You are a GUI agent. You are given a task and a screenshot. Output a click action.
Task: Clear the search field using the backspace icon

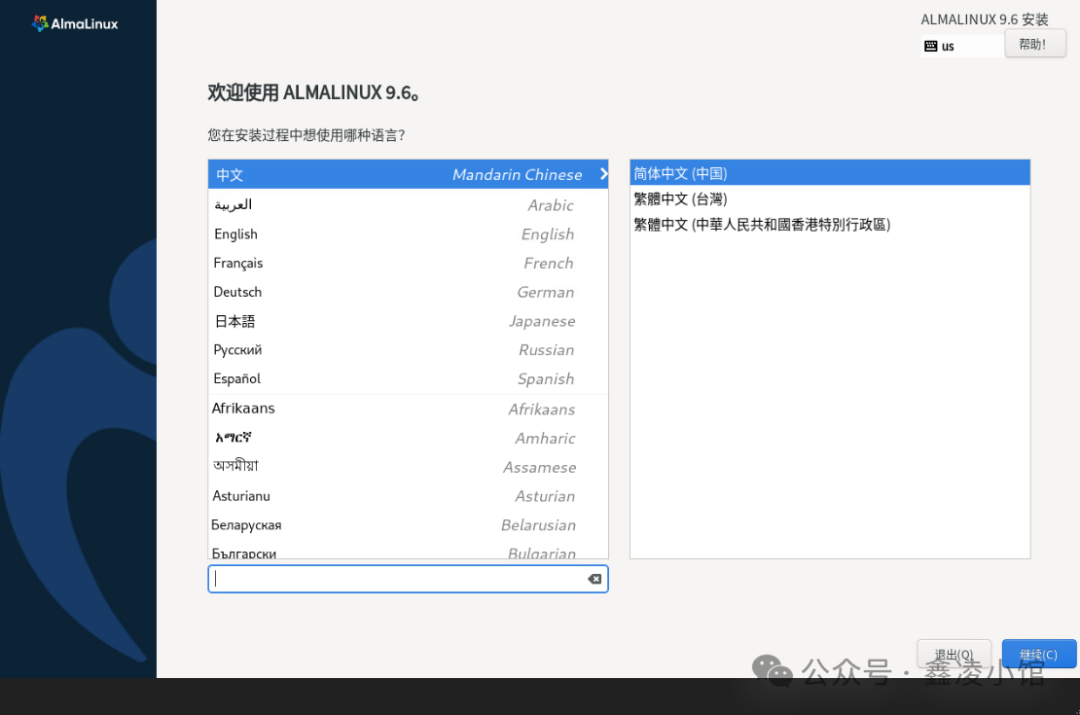[x=594, y=579]
